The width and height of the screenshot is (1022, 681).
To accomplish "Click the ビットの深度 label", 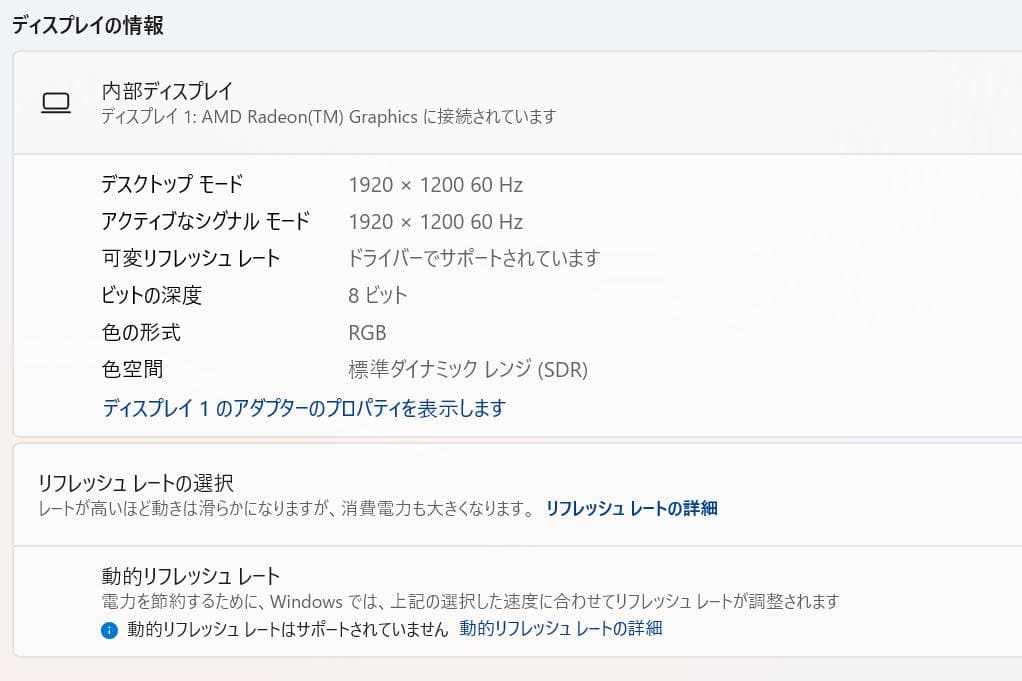I will (151, 295).
